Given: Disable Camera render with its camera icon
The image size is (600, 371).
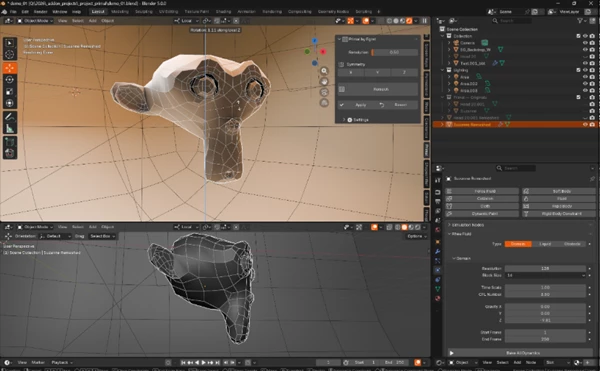Looking at the screenshot, I should (x=592, y=43).
